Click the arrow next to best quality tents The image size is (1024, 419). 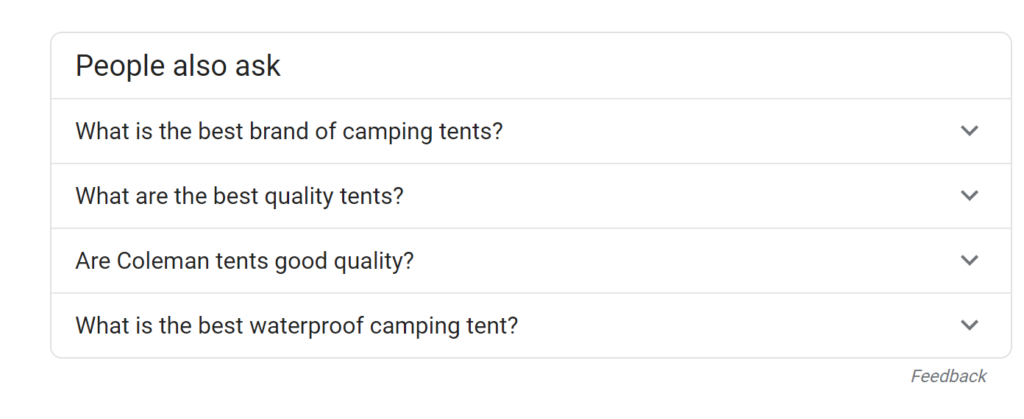968,196
